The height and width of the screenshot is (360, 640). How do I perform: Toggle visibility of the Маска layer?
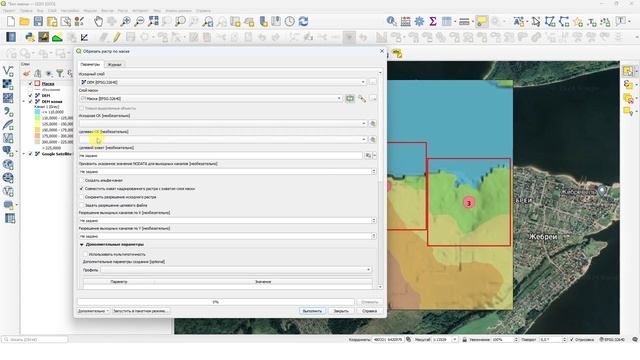[30, 83]
